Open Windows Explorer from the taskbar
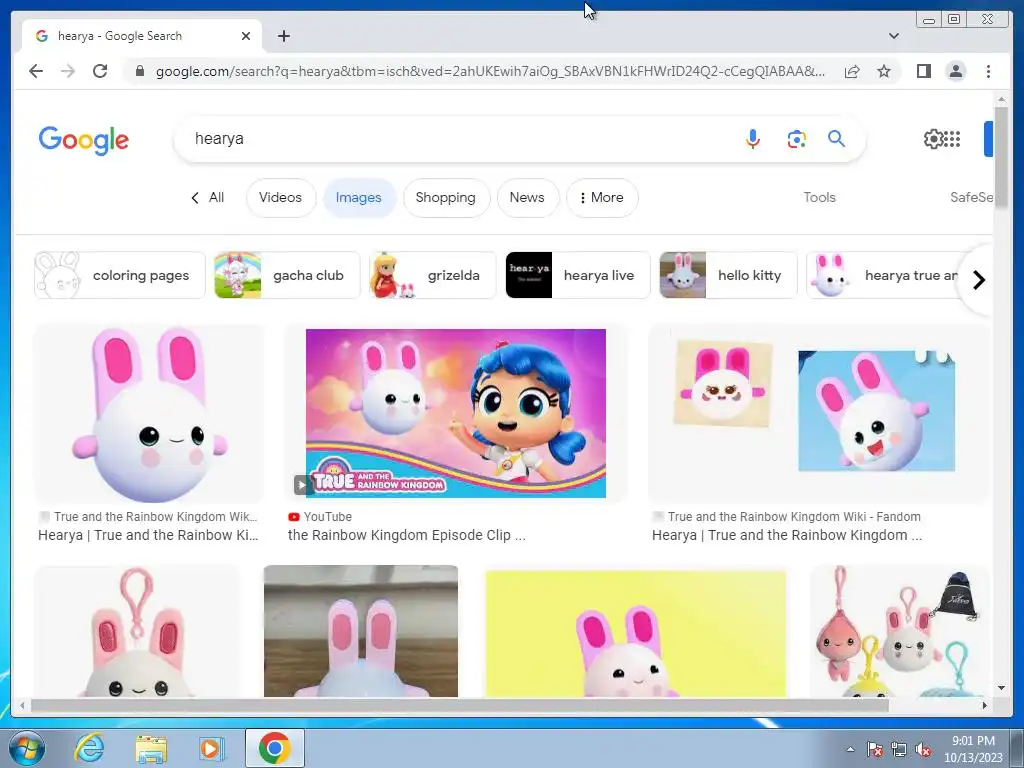This screenshot has width=1024, height=768. pyautogui.click(x=151, y=748)
